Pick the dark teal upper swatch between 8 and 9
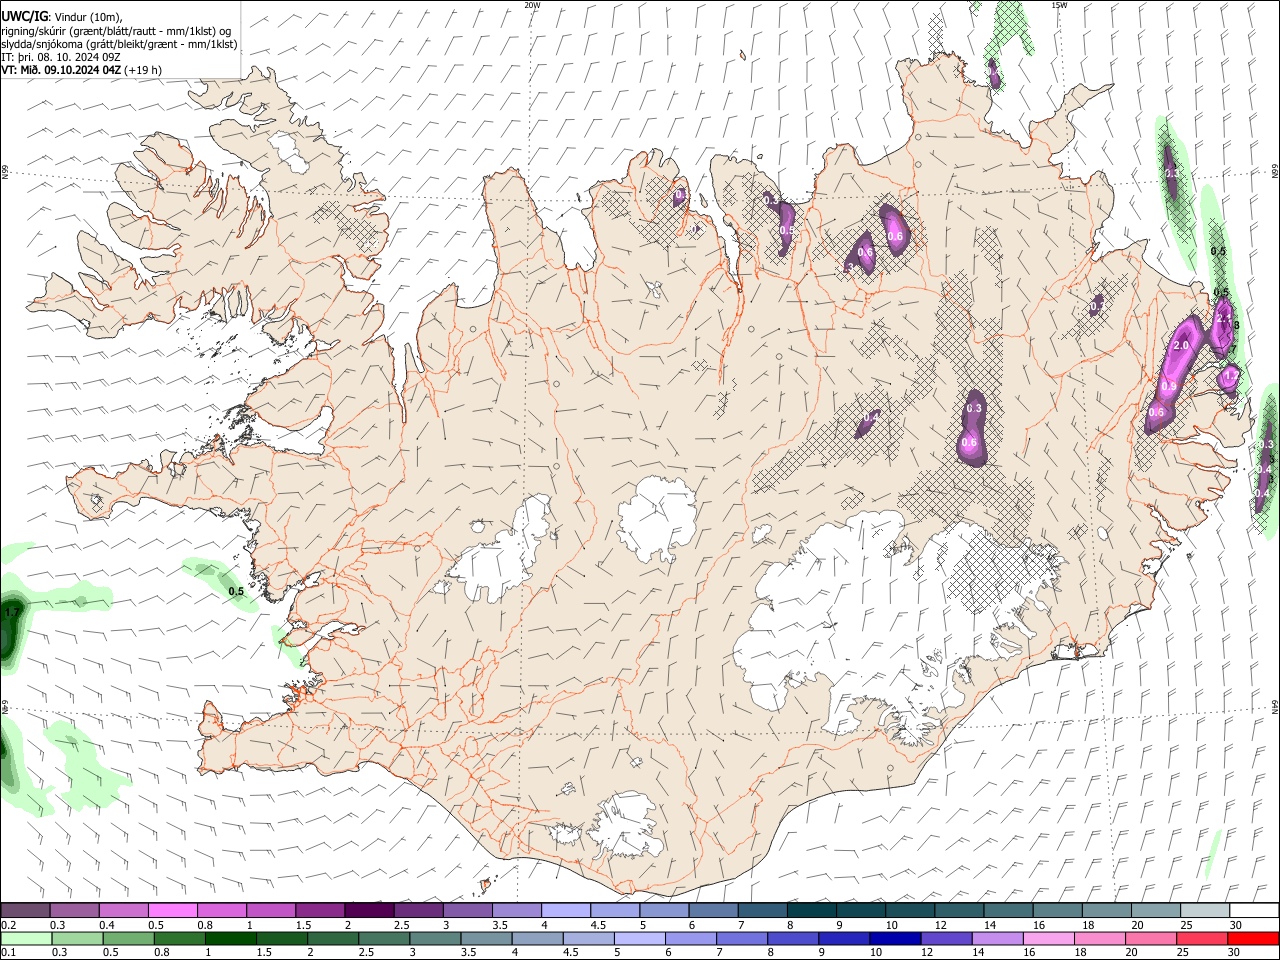This screenshot has height=960, width=1280. pos(811,910)
